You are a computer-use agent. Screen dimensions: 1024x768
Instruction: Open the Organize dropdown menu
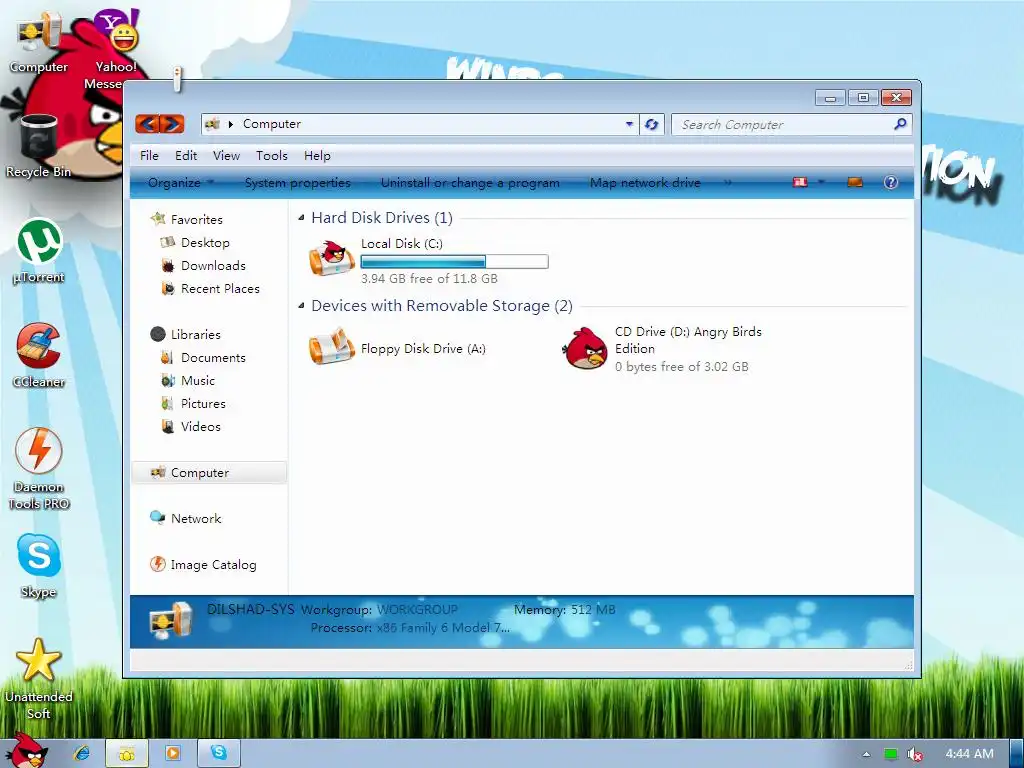click(x=181, y=183)
